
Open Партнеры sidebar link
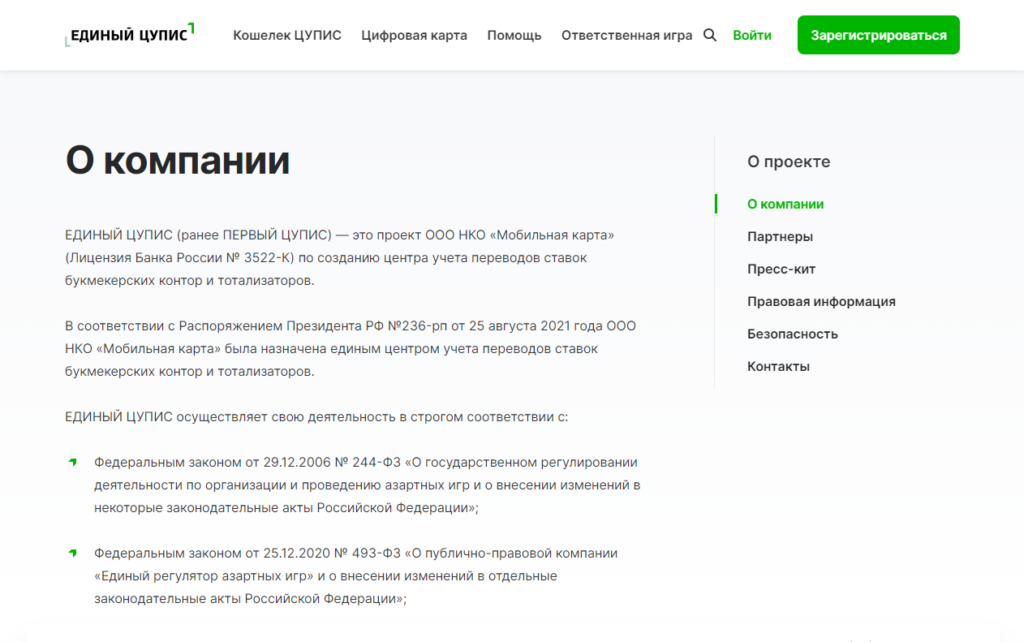pos(780,236)
